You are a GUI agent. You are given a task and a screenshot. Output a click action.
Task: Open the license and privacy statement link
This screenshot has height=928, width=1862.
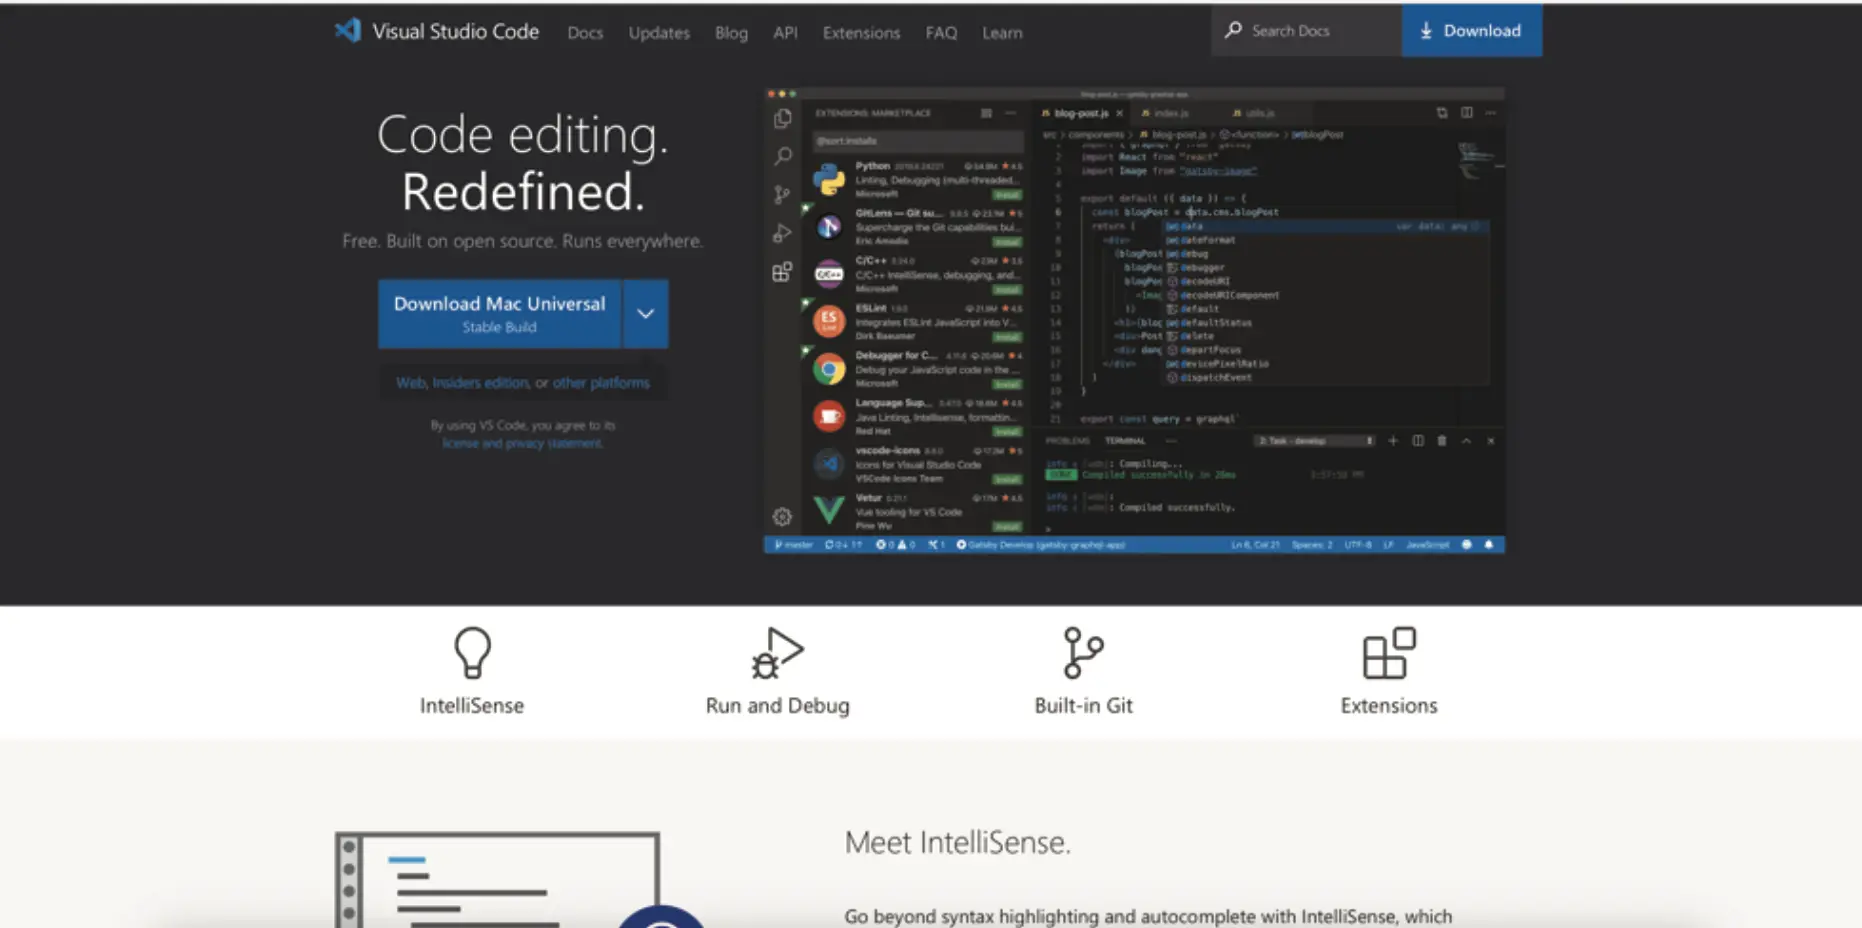click(x=522, y=443)
